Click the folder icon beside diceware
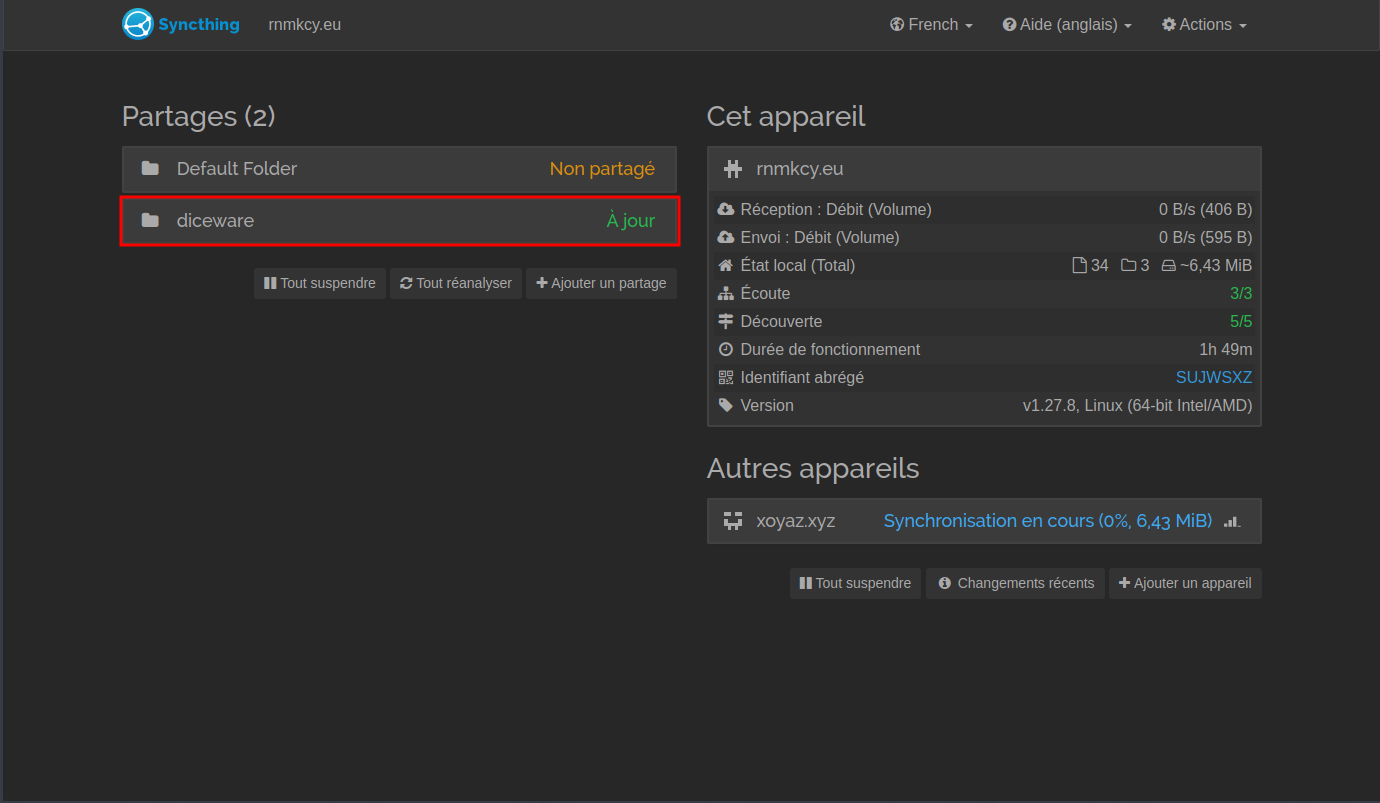 pos(150,221)
